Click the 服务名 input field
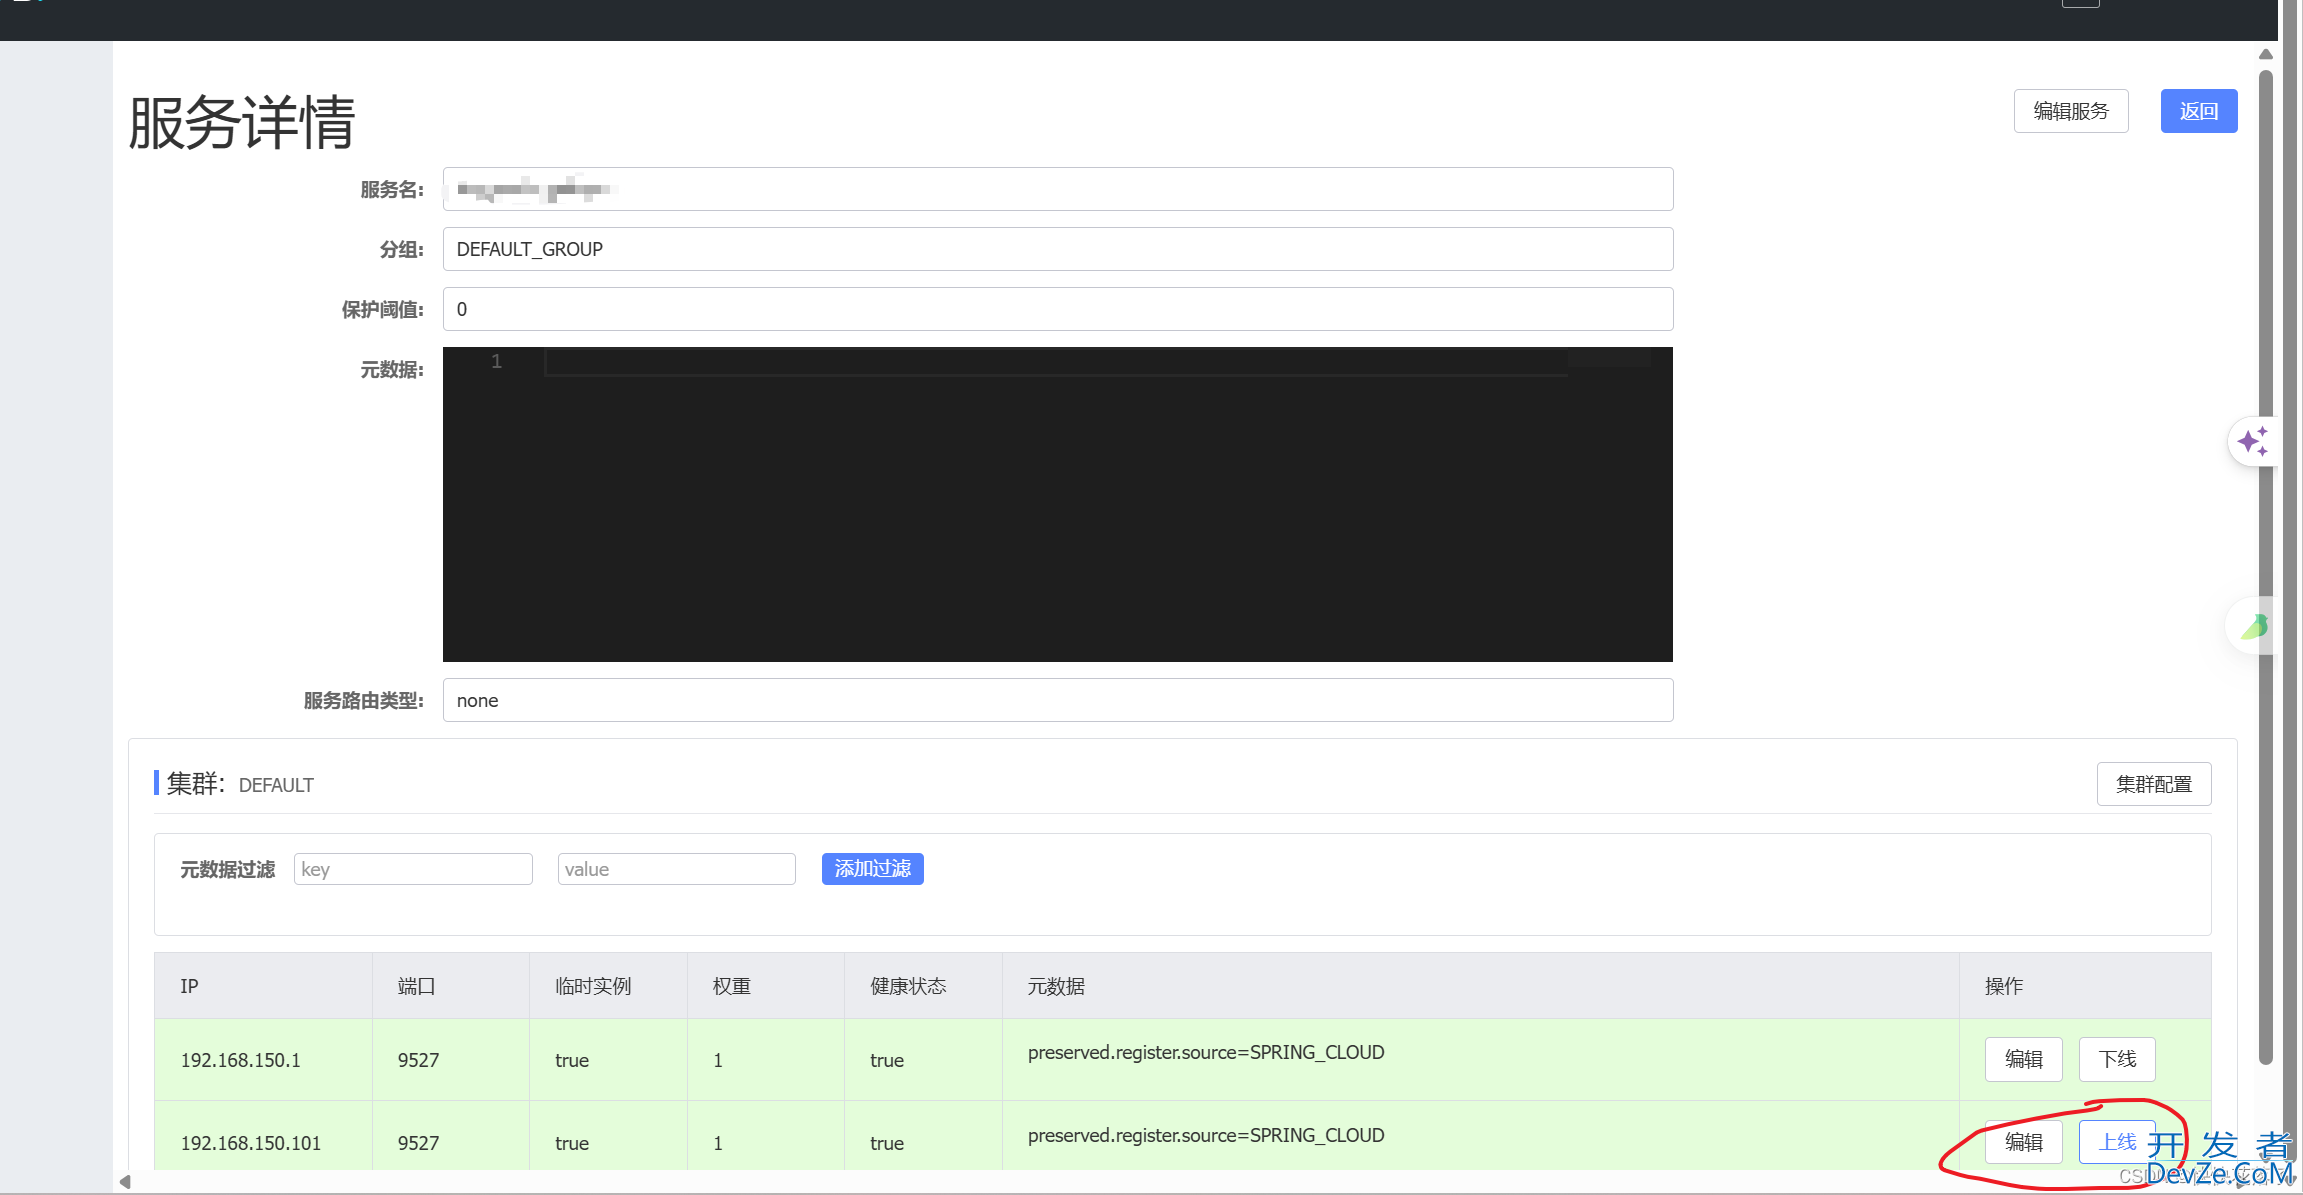This screenshot has height=1195, width=2303. (x=1057, y=189)
